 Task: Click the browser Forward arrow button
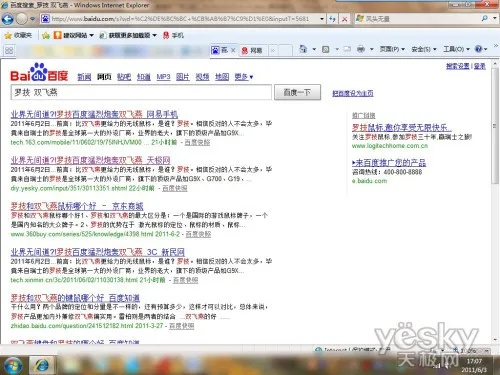22,19
